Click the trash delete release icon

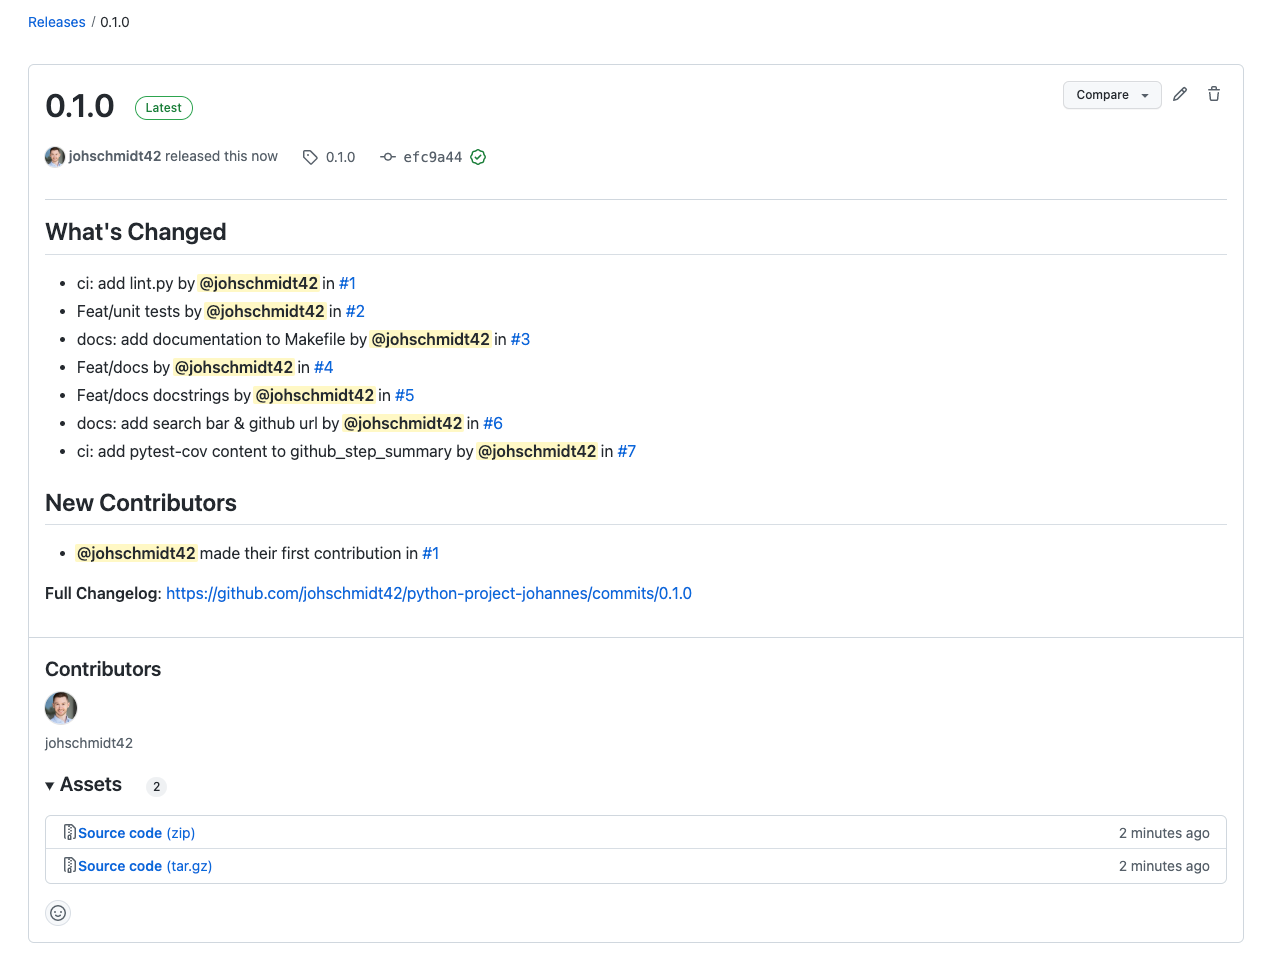click(1214, 94)
